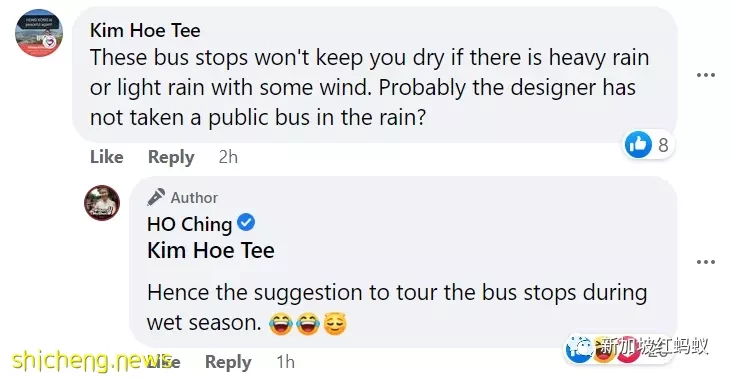Open the 2h timestamp link
Image resolution: width=732 pixels, height=378 pixels.
[228, 157]
